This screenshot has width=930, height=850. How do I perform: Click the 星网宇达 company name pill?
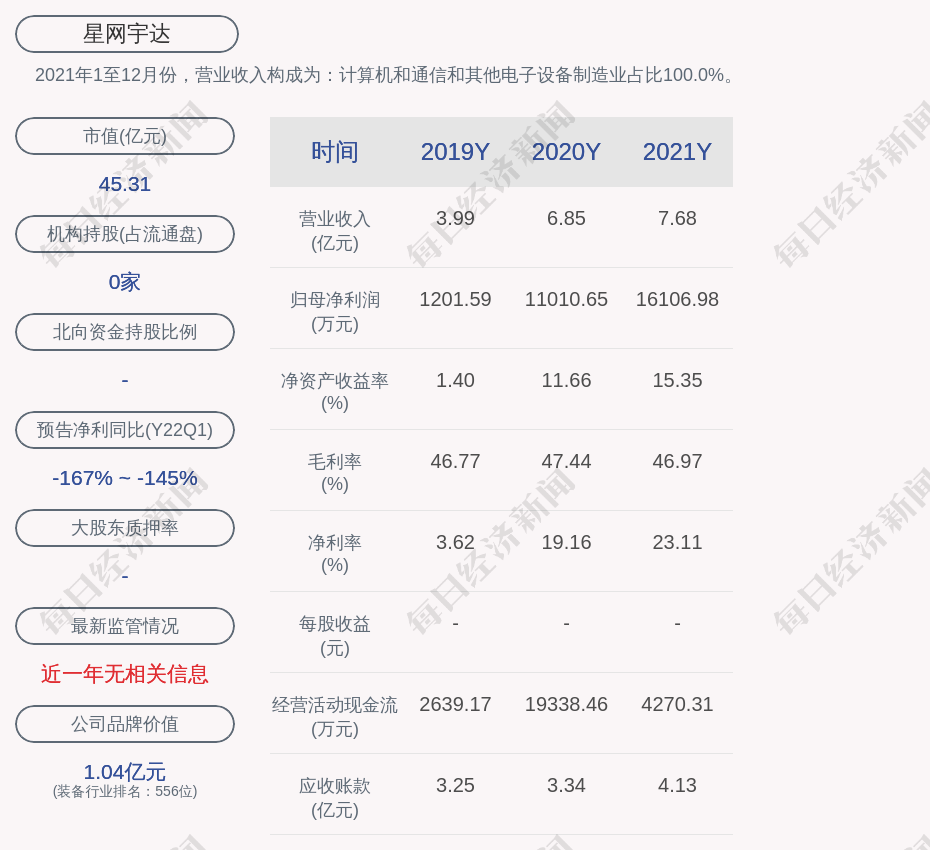[126, 34]
